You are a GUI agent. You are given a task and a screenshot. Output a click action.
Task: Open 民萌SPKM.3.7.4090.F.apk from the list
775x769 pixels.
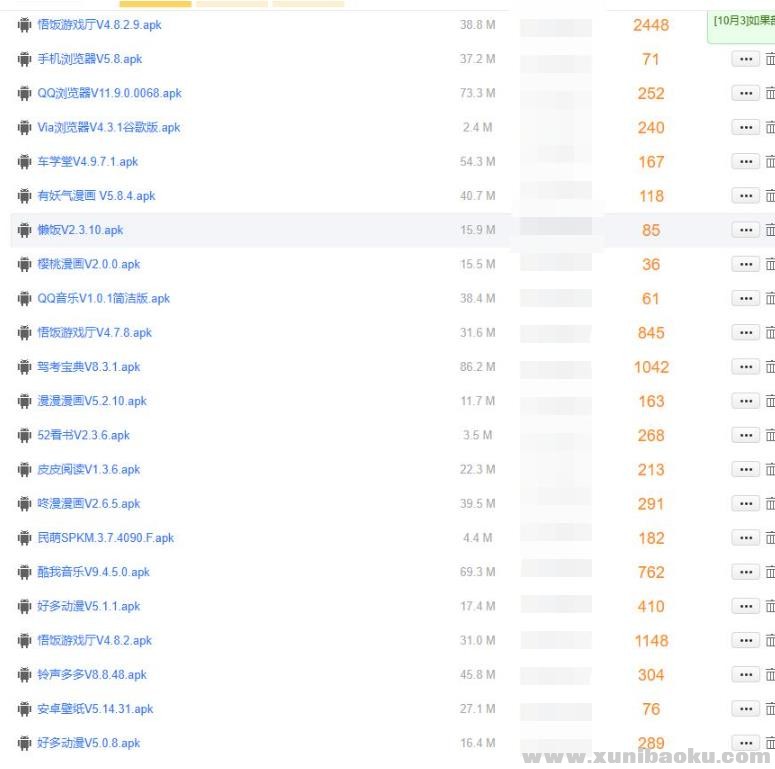[x=105, y=538]
